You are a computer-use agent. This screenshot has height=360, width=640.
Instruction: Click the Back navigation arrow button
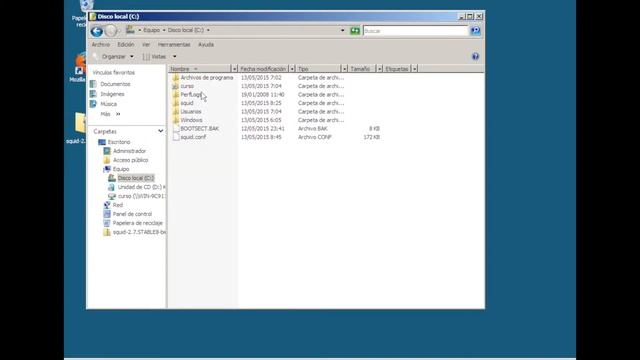click(97, 31)
